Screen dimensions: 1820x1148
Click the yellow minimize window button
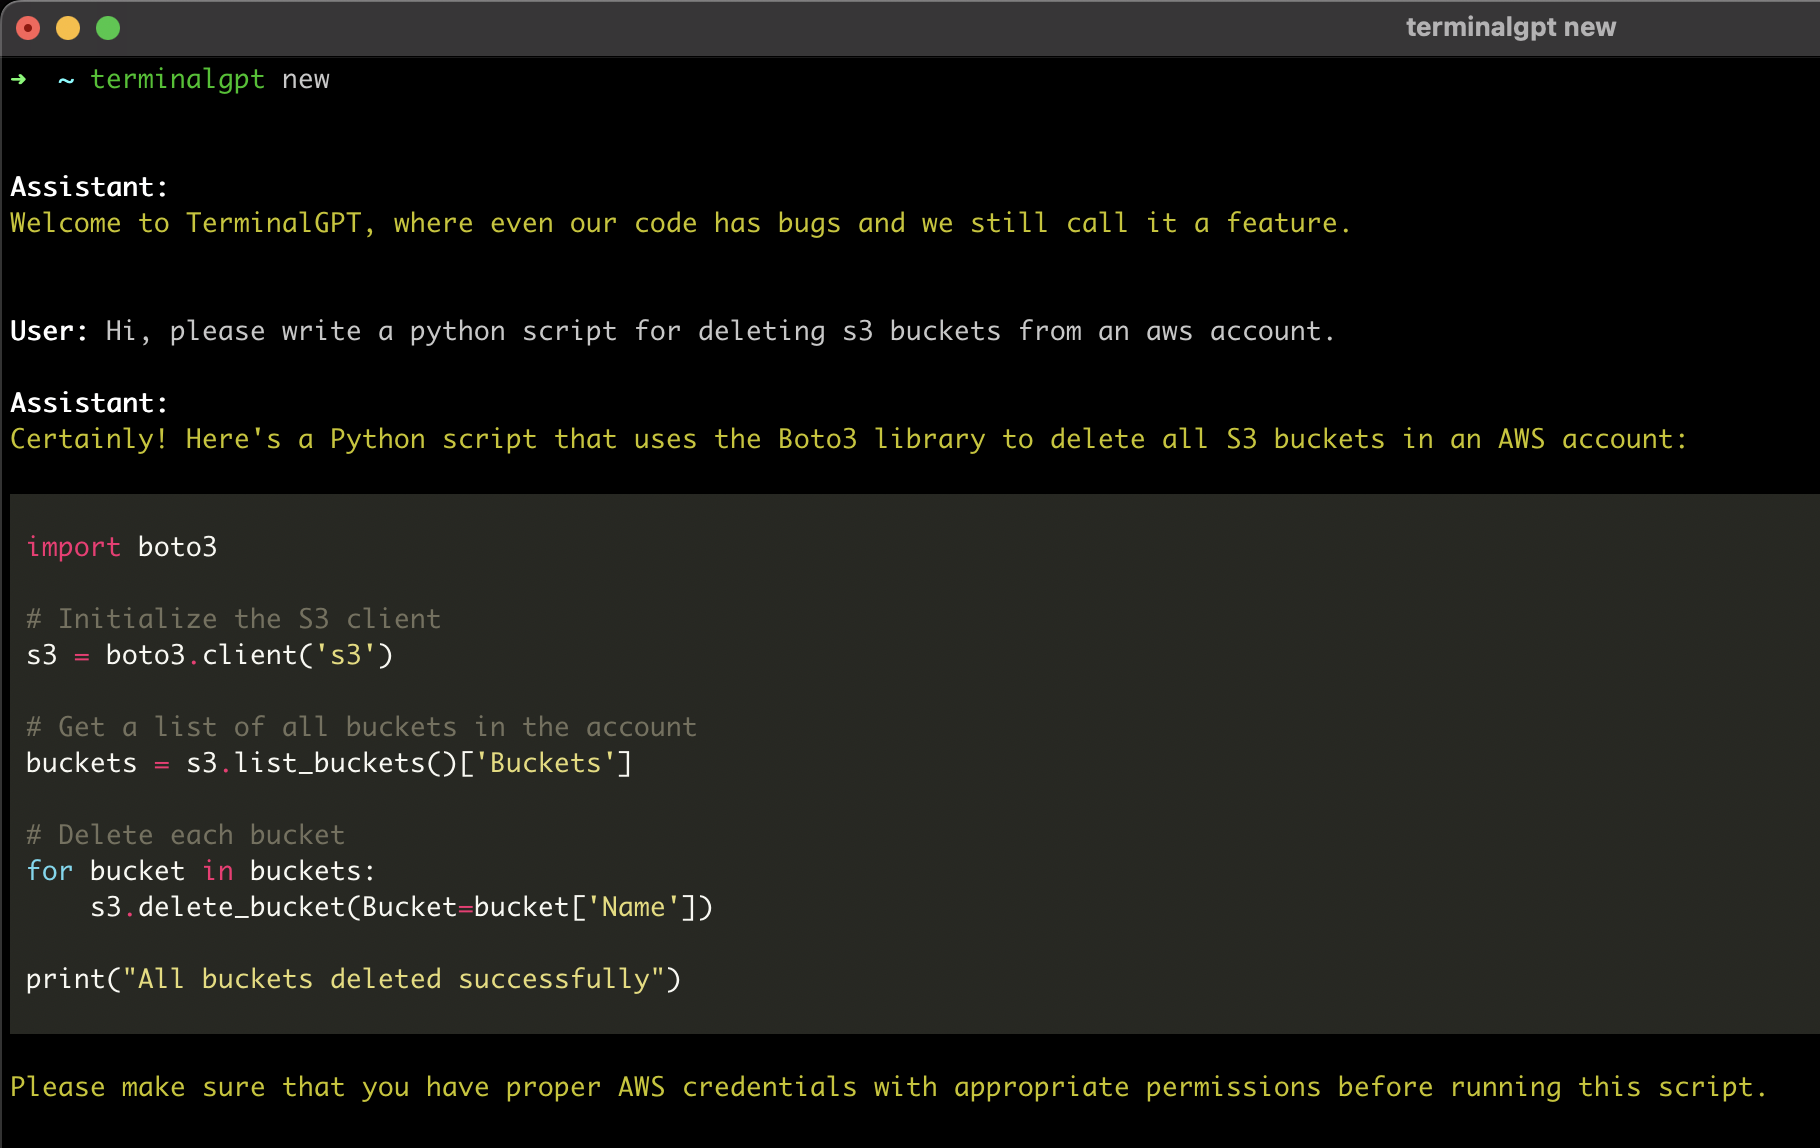(x=68, y=27)
